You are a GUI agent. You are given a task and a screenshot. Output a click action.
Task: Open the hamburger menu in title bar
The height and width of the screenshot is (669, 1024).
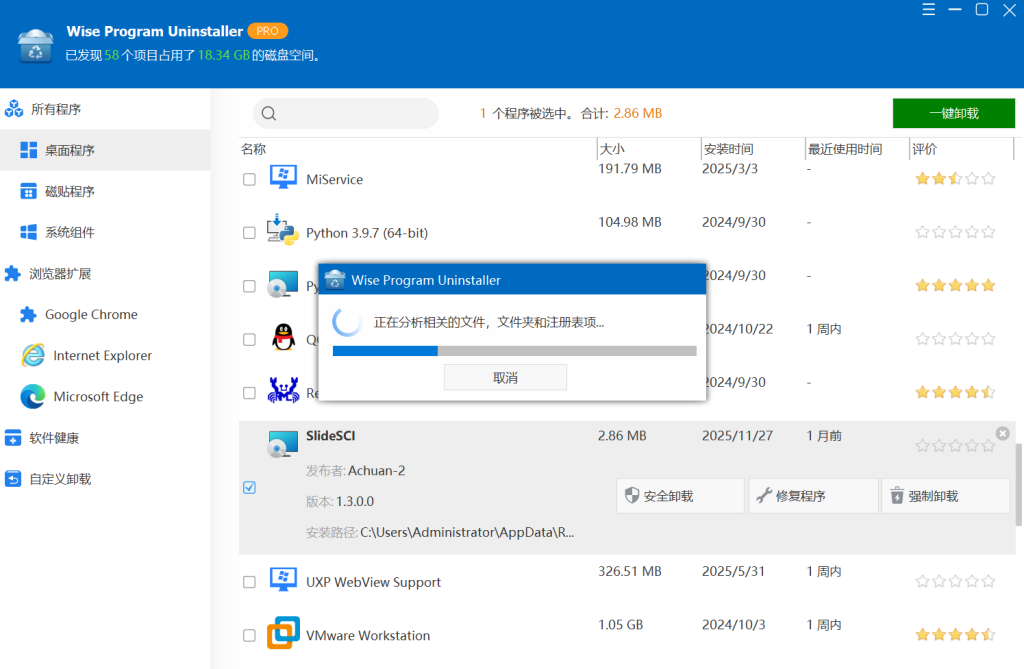[x=928, y=10]
